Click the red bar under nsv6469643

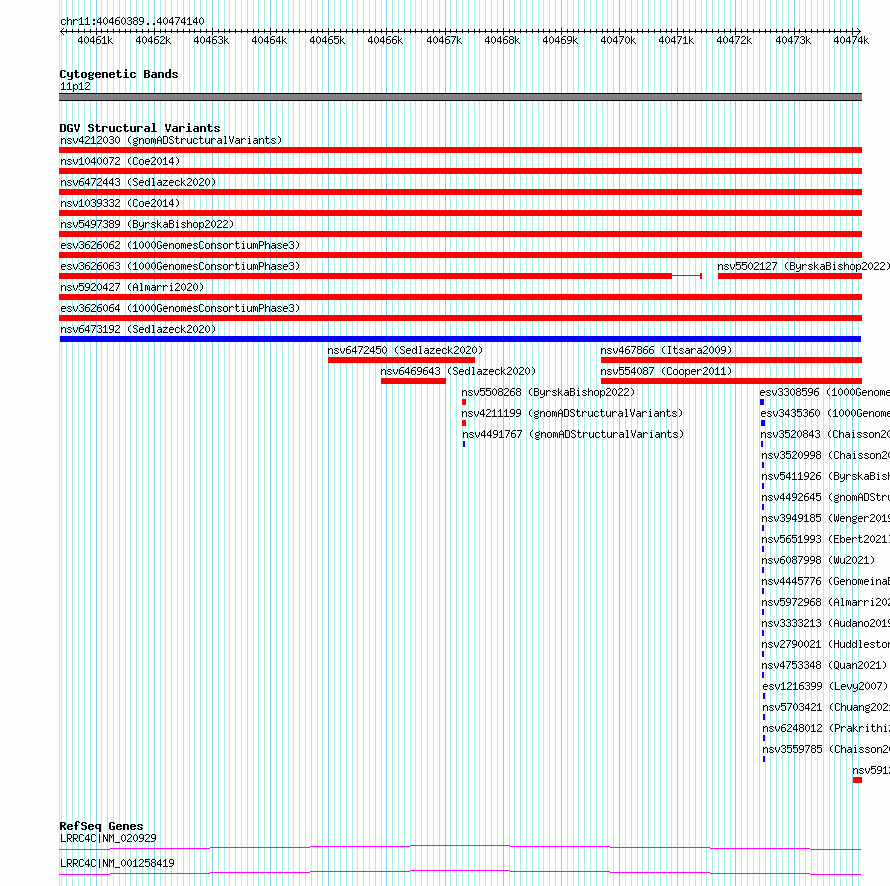click(413, 381)
